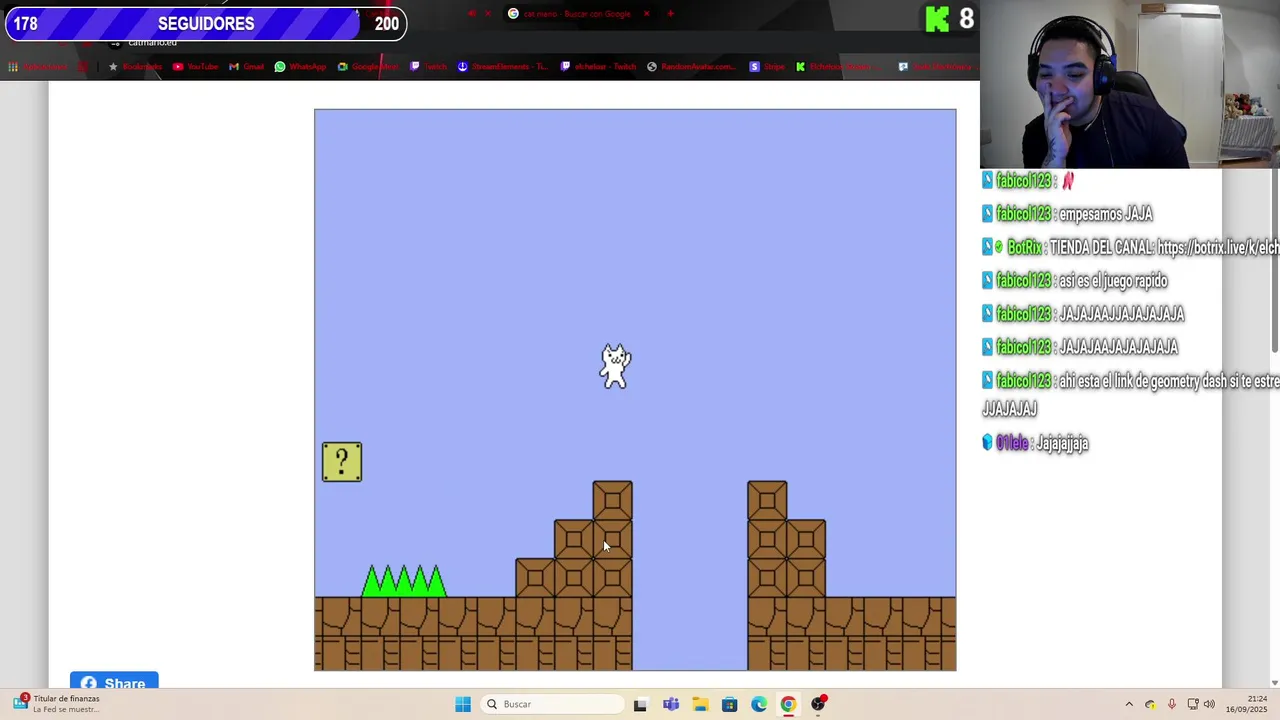Show hidden system tray icons
Viewport: 1280px width, 720px height.
(1129, 704)
